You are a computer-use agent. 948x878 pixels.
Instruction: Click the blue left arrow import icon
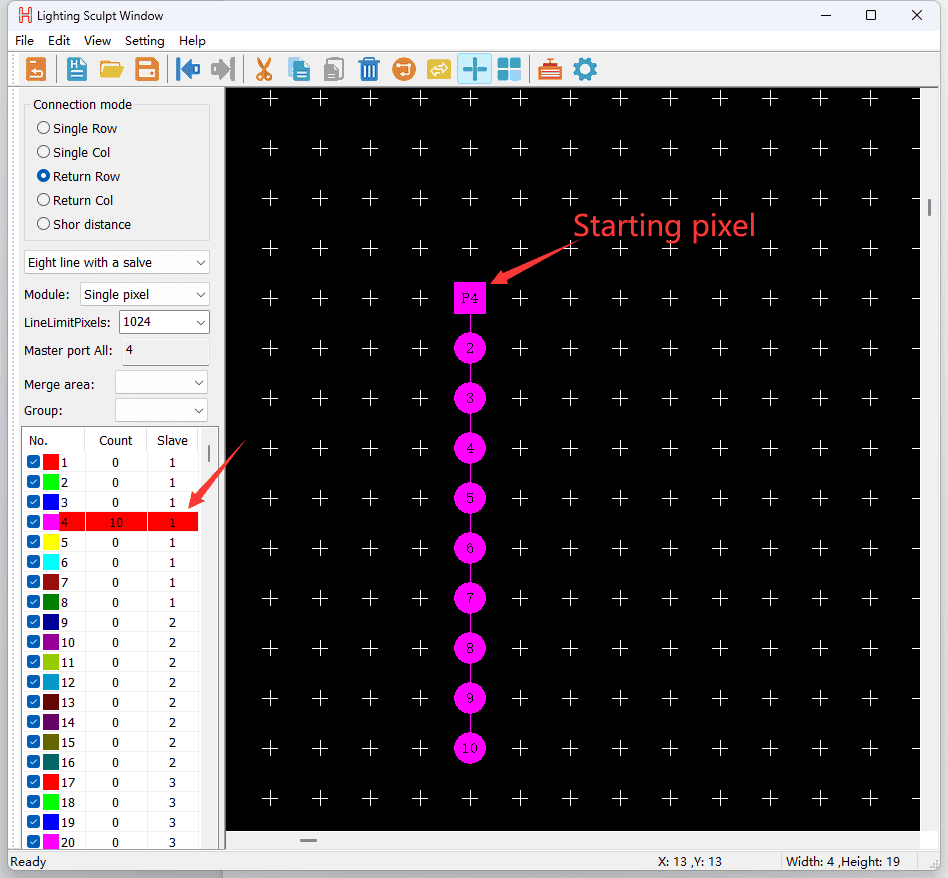click(187, 69)
